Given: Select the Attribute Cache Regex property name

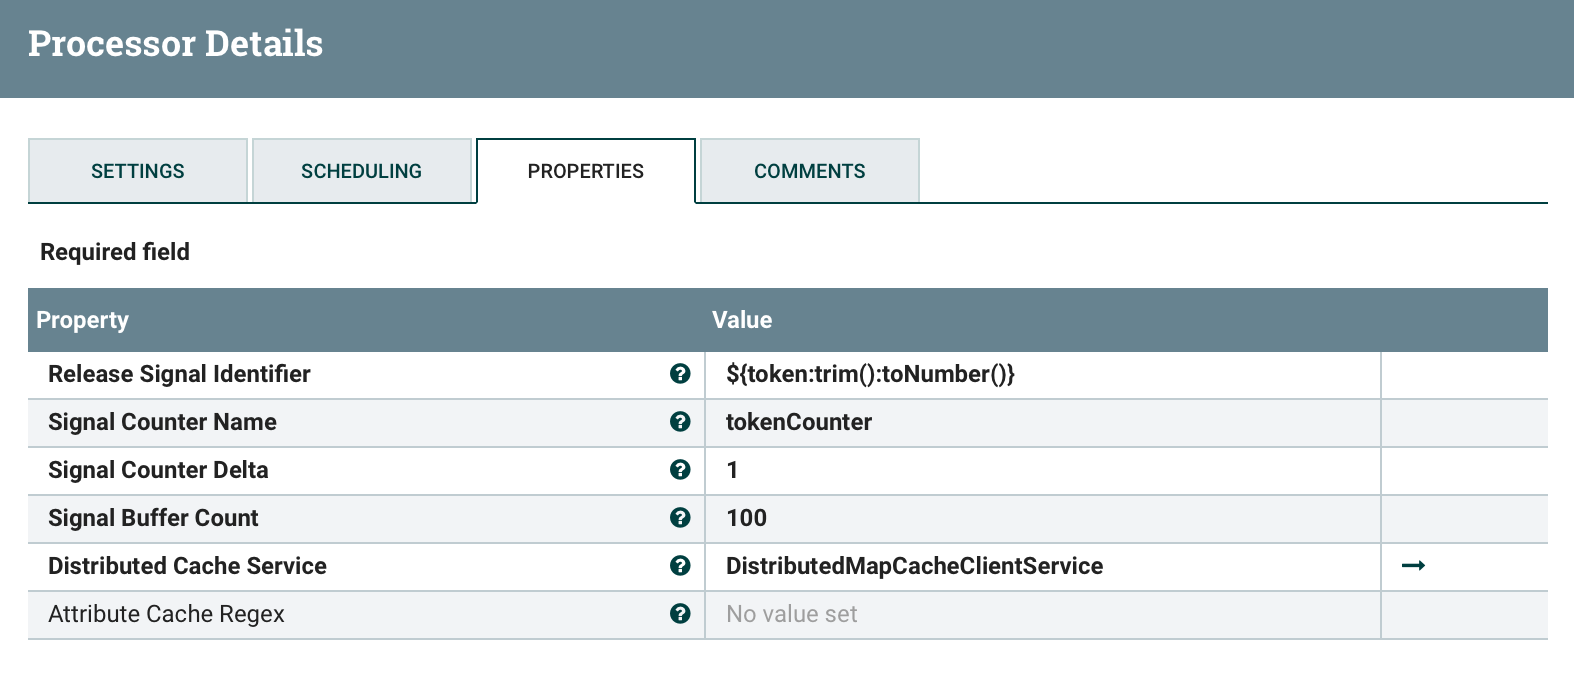Looking at the screenshot, I should [x=166, y=614].
